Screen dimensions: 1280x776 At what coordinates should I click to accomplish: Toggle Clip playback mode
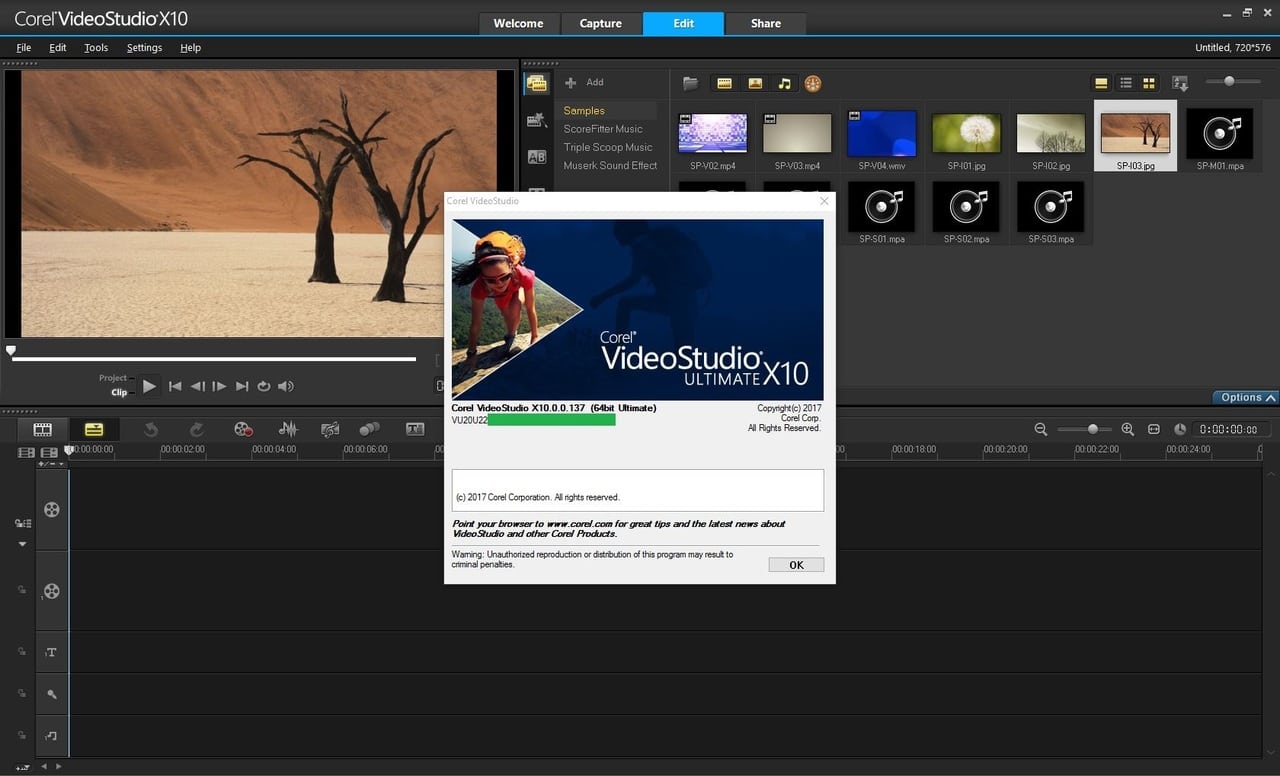pyautogui.click(x=119, y=392)
